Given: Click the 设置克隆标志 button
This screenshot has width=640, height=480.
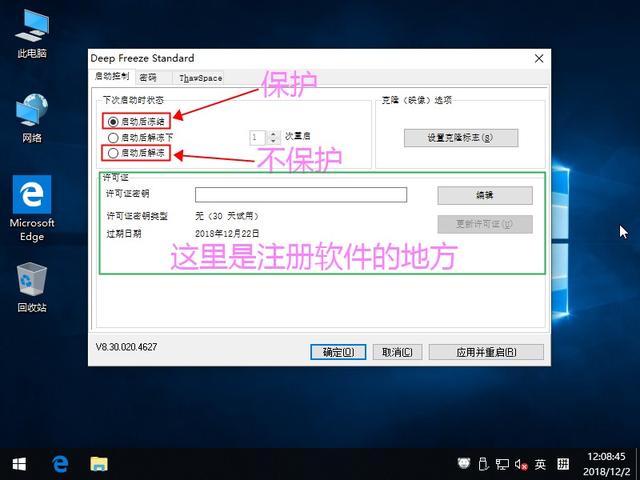Looking at the screenshot, I should coord(461,138).
